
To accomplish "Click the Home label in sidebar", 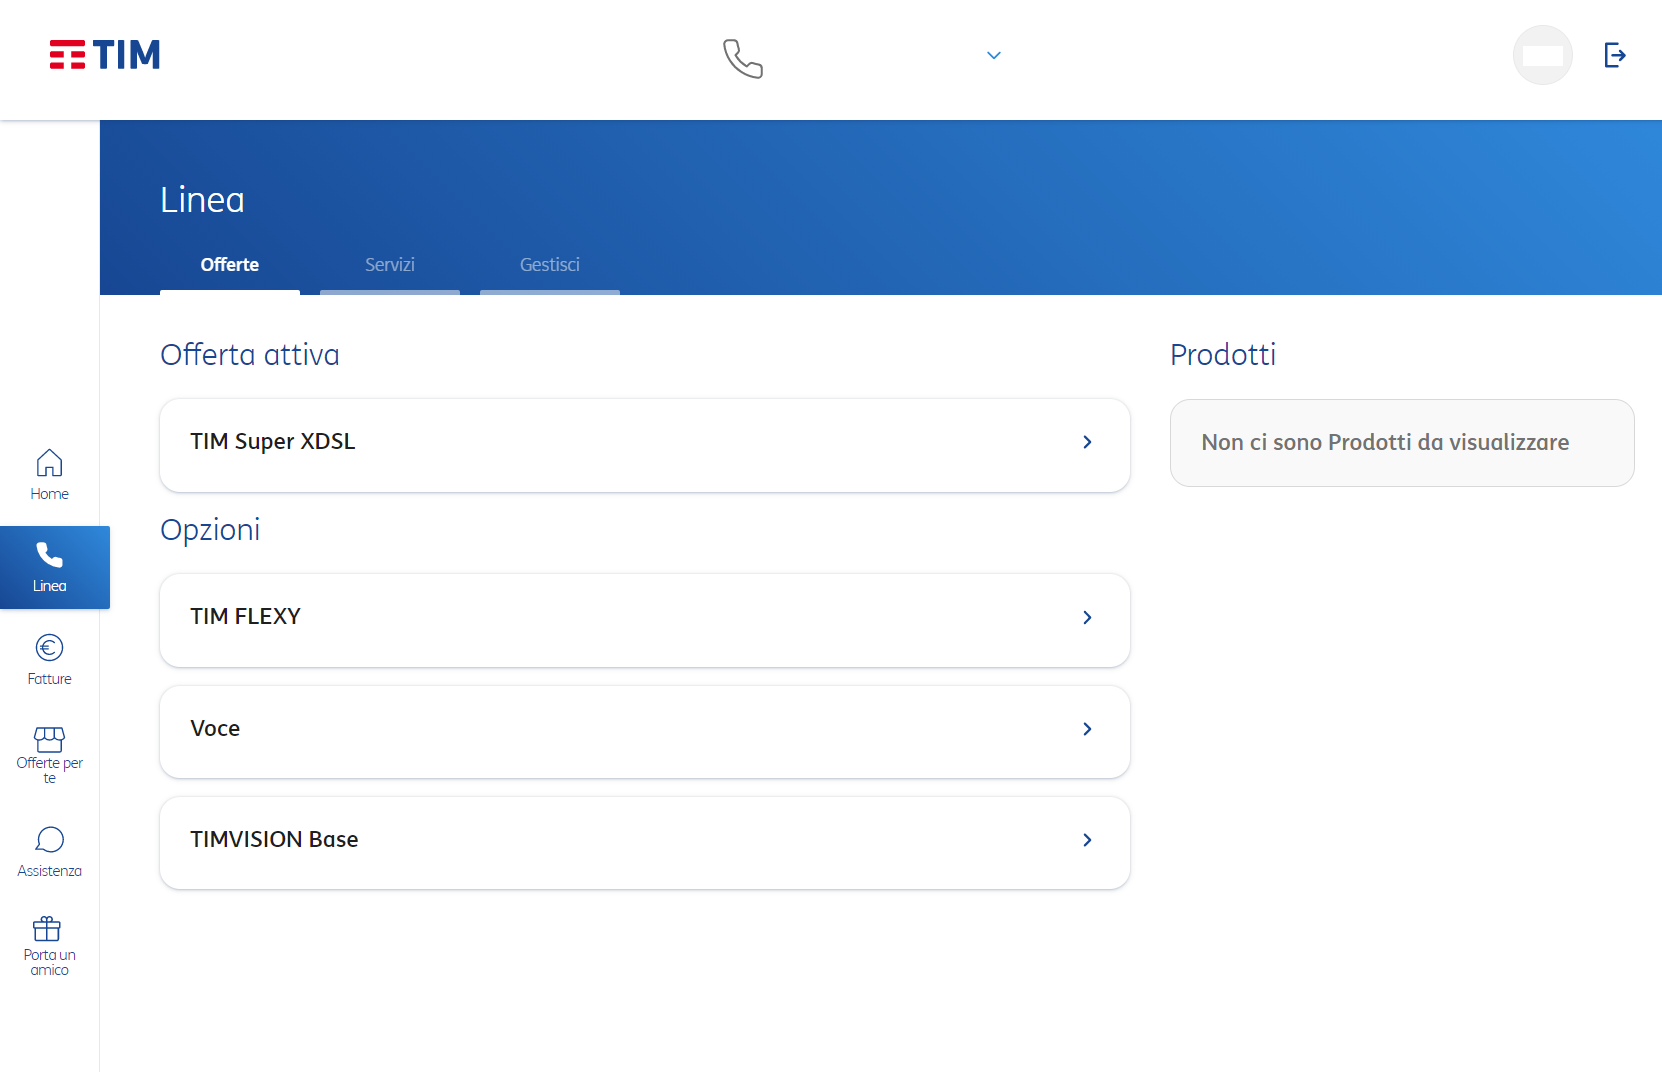I will pos(49,494).
